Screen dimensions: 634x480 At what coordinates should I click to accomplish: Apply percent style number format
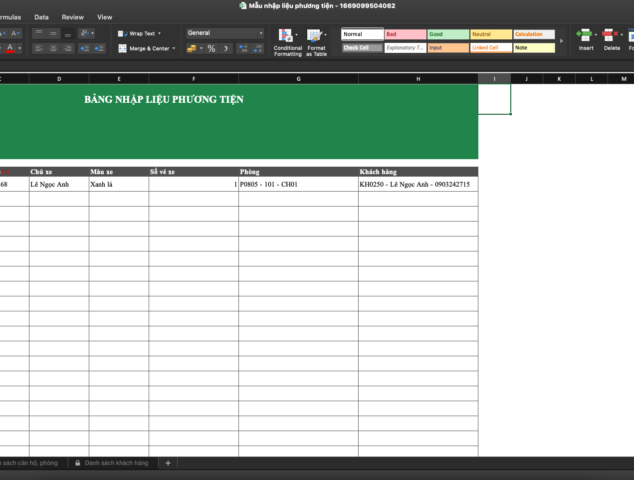[x=211, y=48]
